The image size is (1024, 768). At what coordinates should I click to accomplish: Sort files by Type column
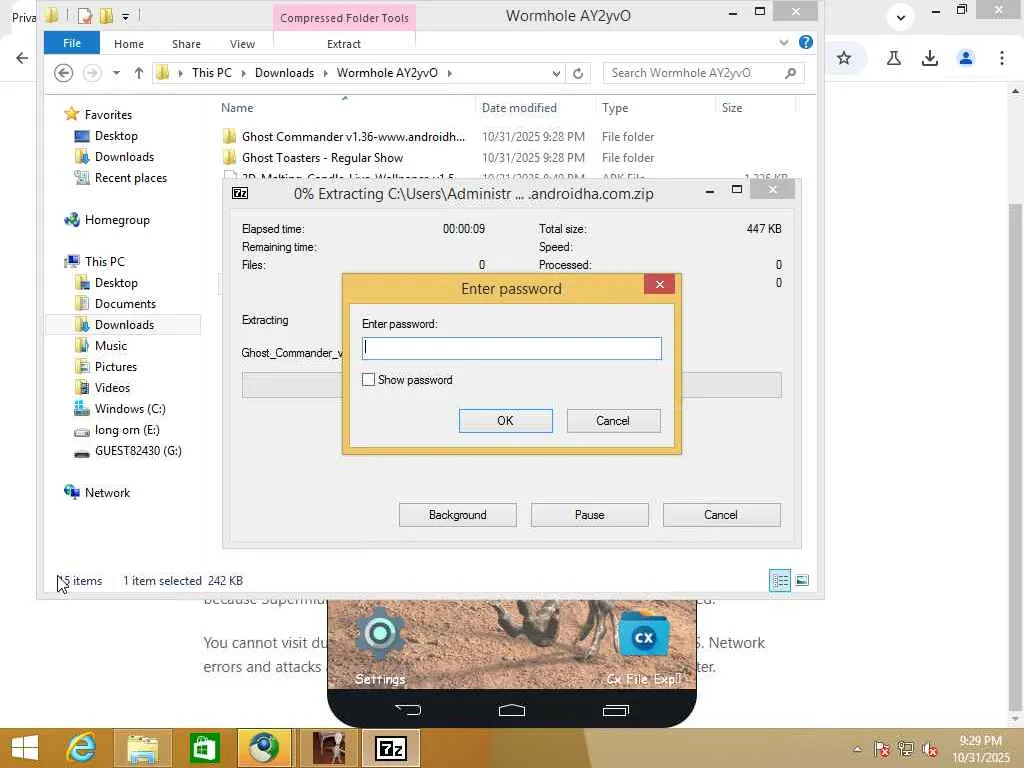tap(615, 108)
